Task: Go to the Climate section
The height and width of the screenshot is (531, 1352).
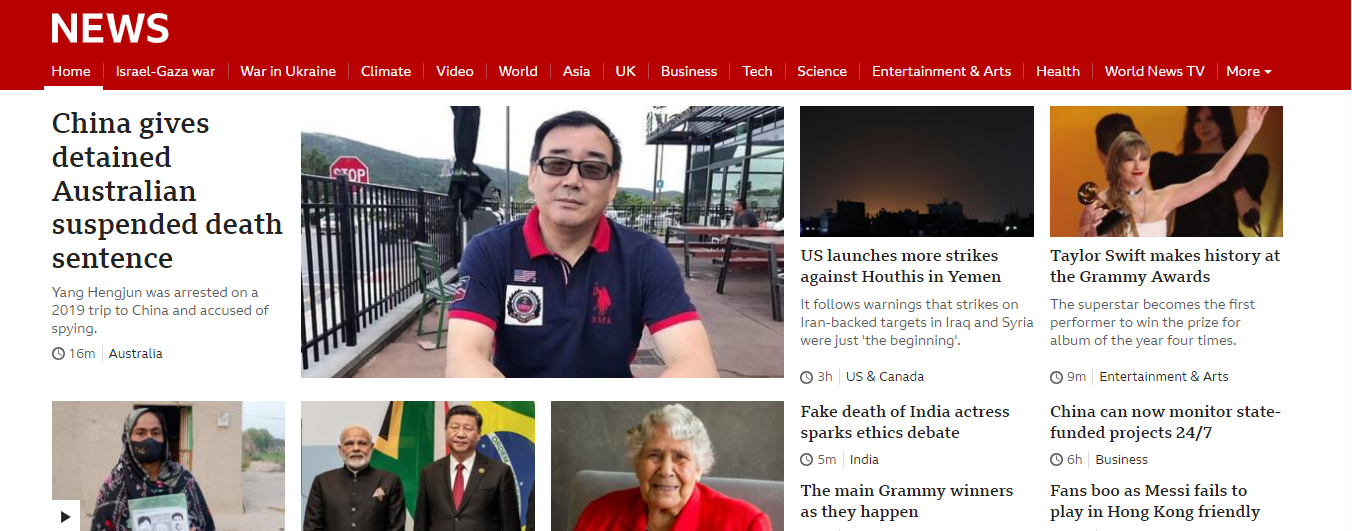Action: (x=386, y=71)
